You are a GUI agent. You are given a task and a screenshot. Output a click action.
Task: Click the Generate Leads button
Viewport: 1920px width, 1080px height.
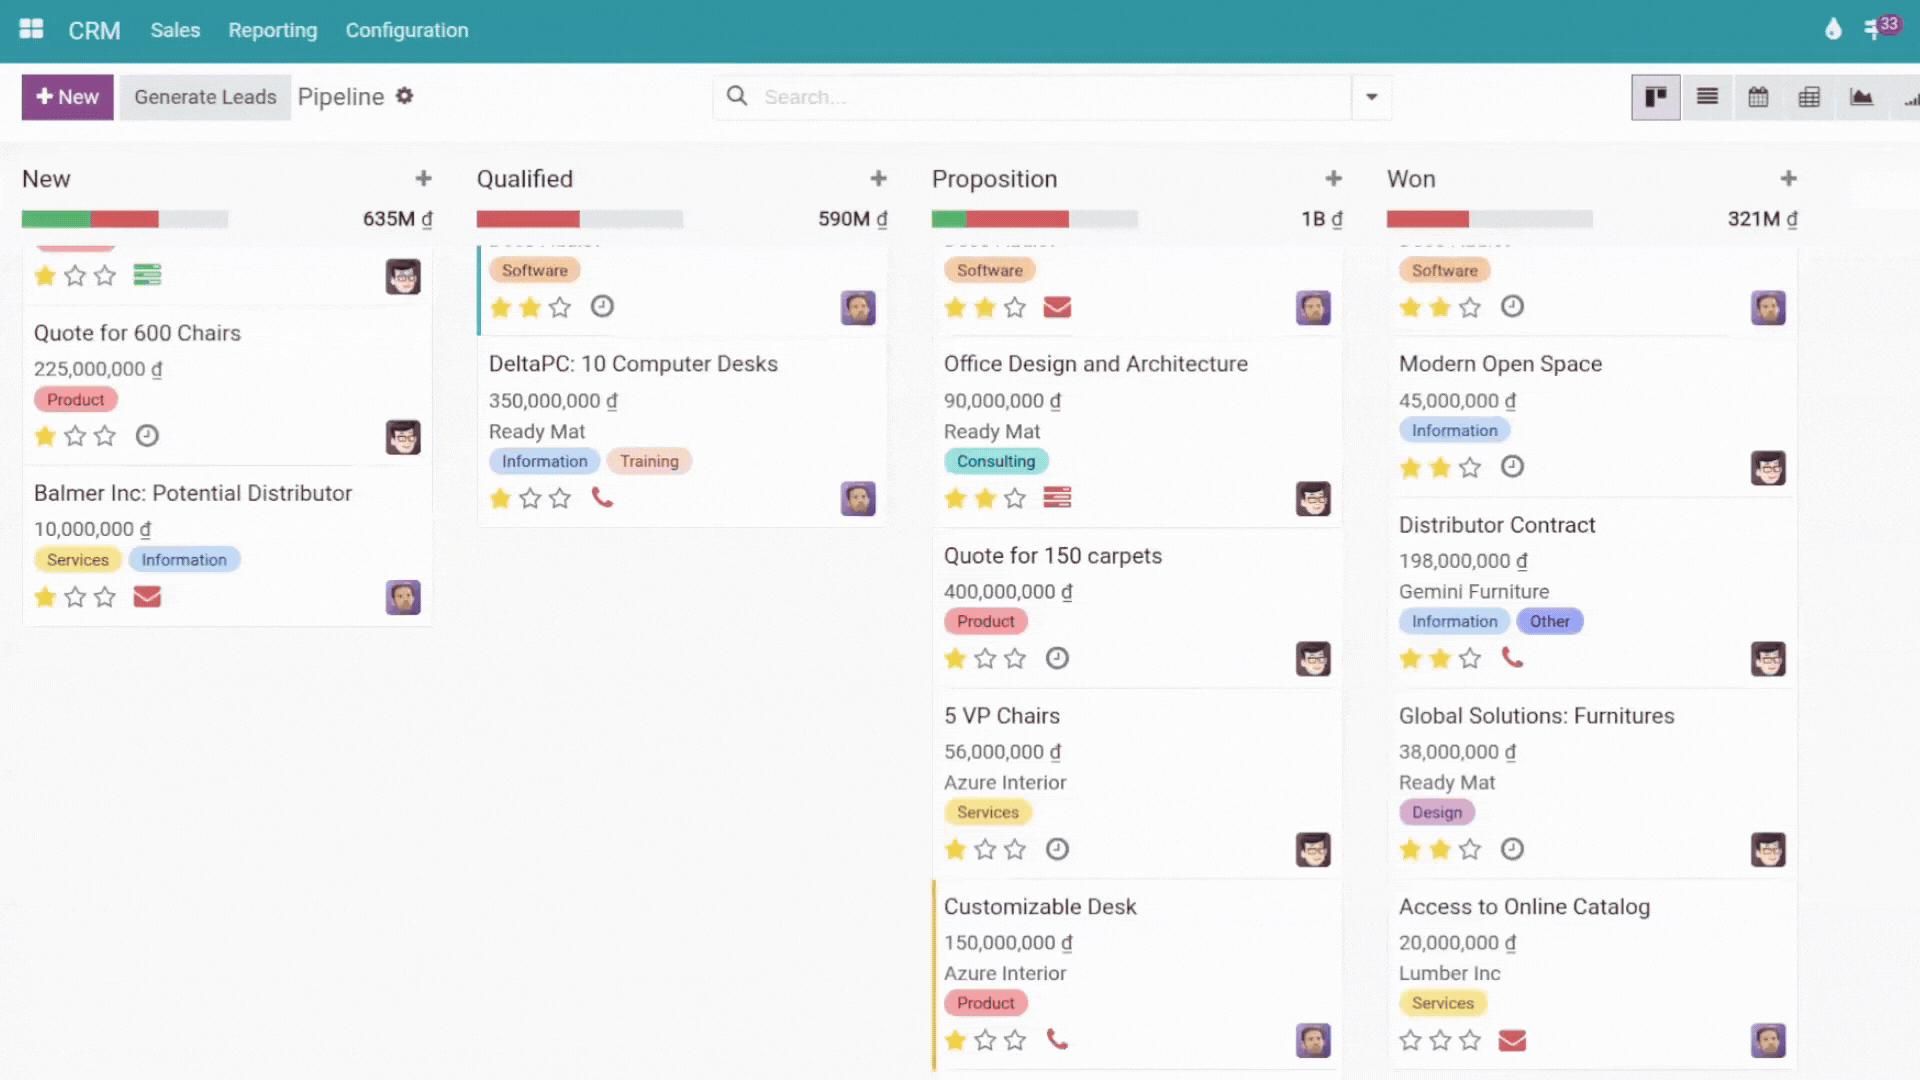[205, 97]
